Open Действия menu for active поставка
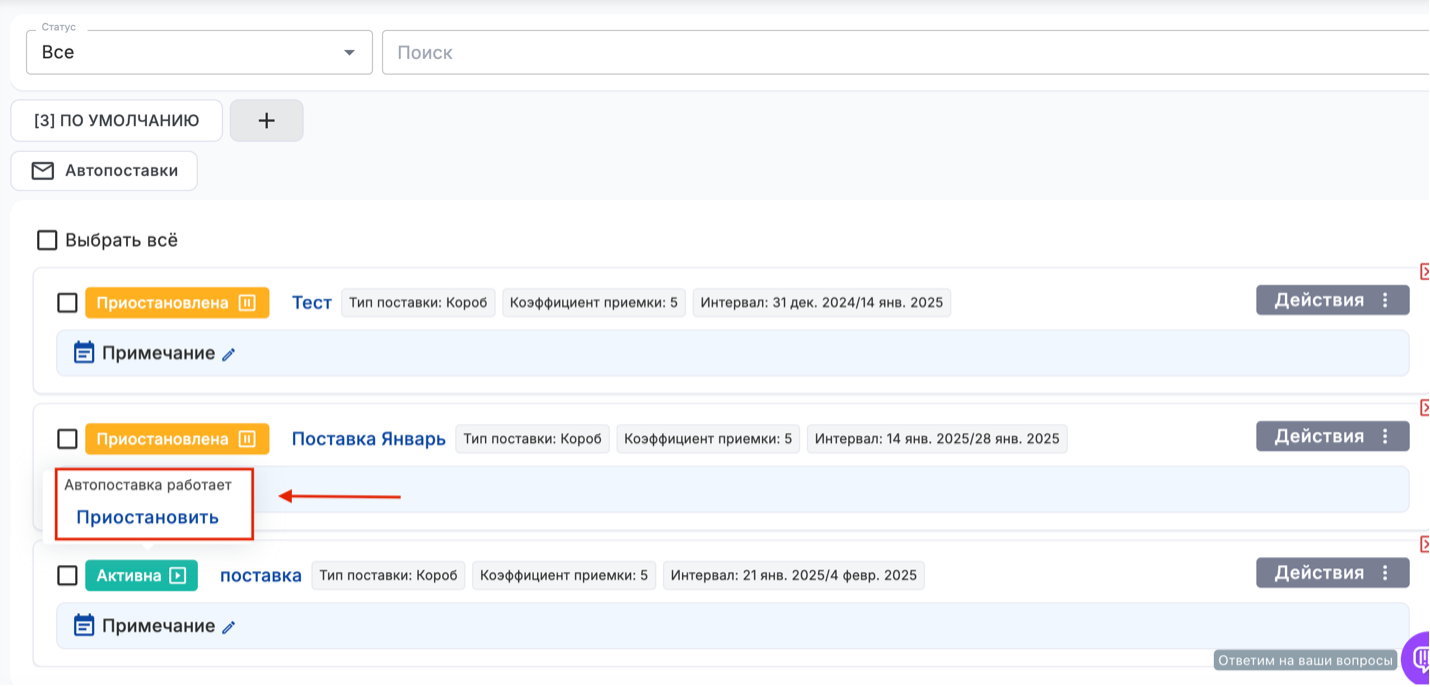1430x687 pixels. pos(1331,573)
